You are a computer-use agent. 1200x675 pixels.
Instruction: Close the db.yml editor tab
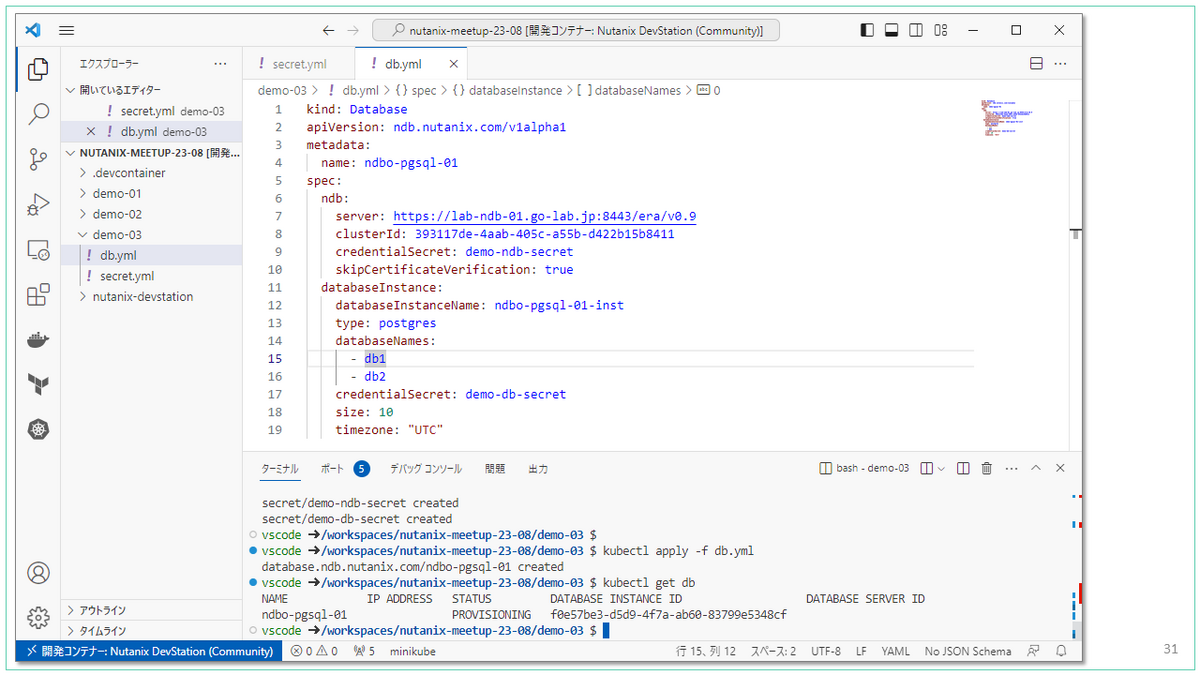pyautogui.click(x=454, y=64)
